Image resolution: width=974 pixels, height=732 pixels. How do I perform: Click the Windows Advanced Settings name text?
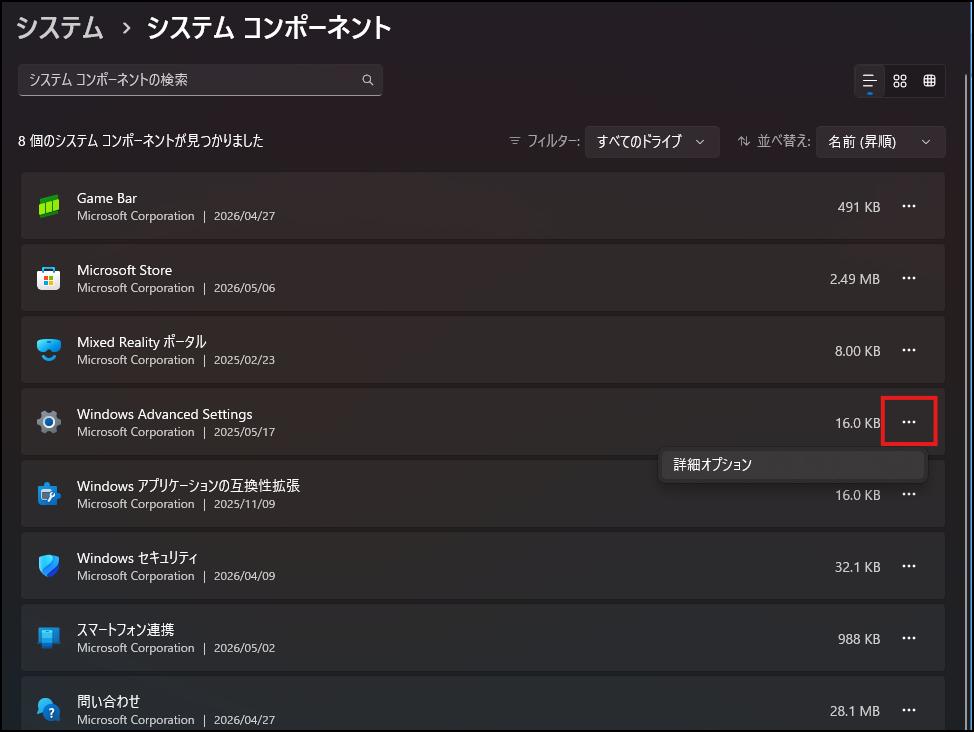(165, 414)
